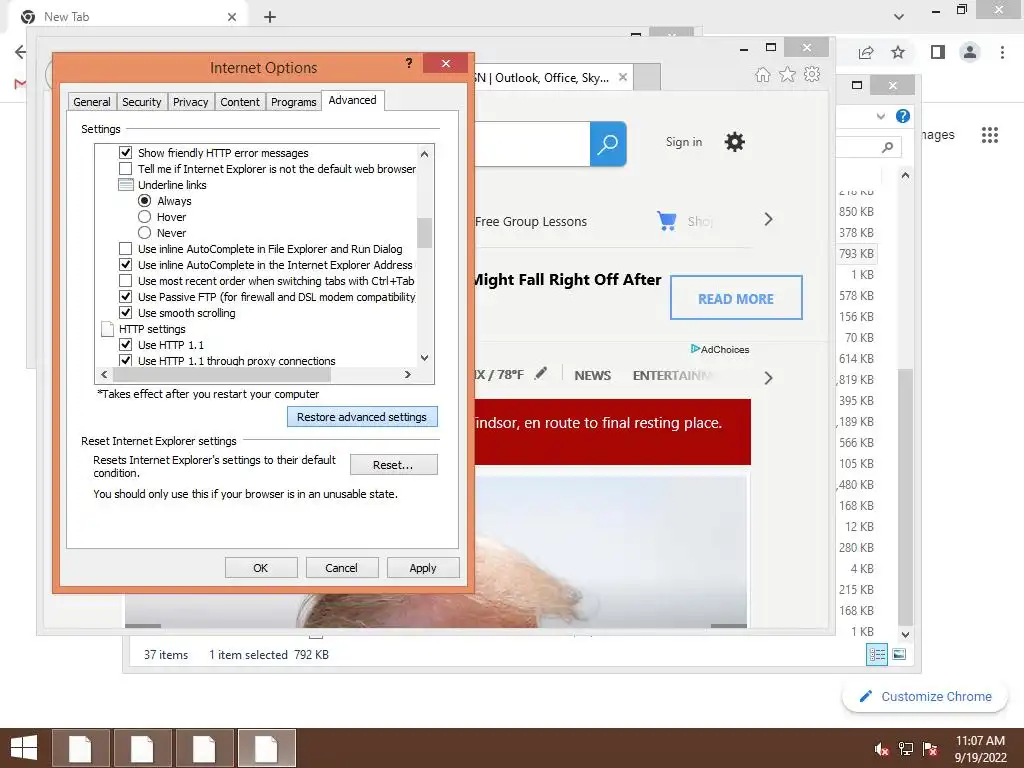Toggle the Chrome side panel icon
Viewport: 1024px width, 768px height.
(938, 52)
